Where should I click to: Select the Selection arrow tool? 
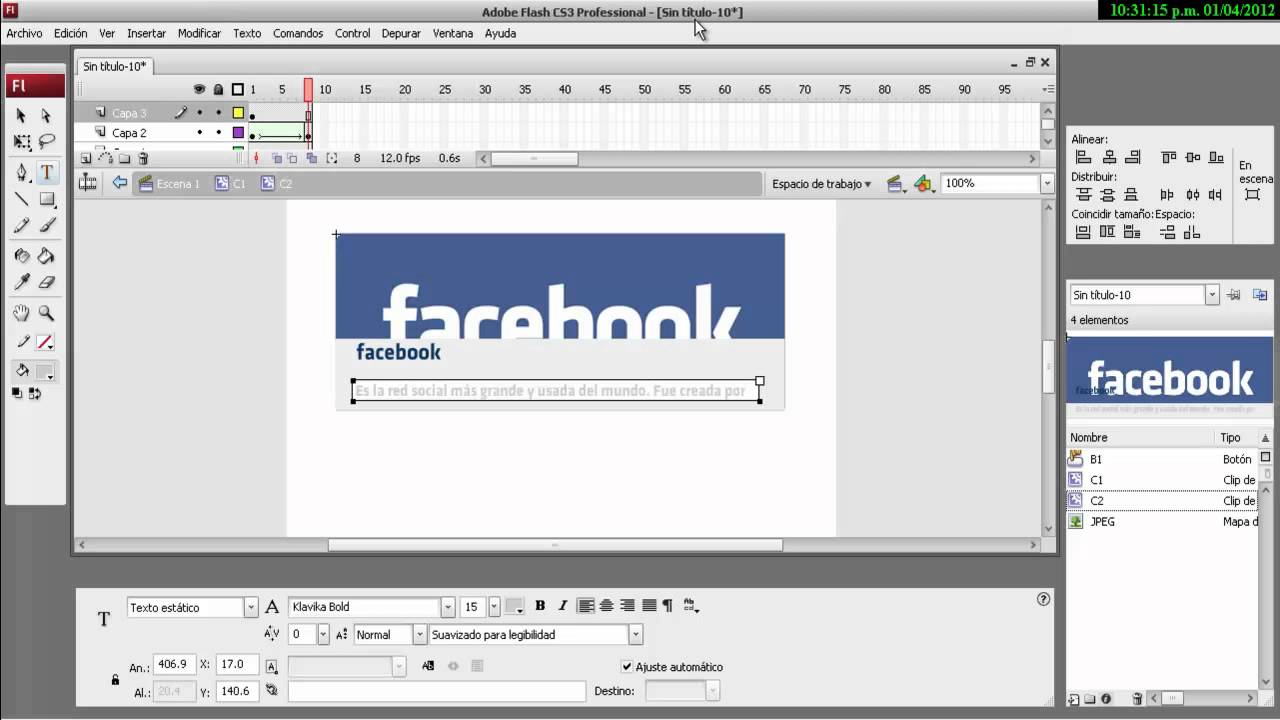(x=21, y=116)
